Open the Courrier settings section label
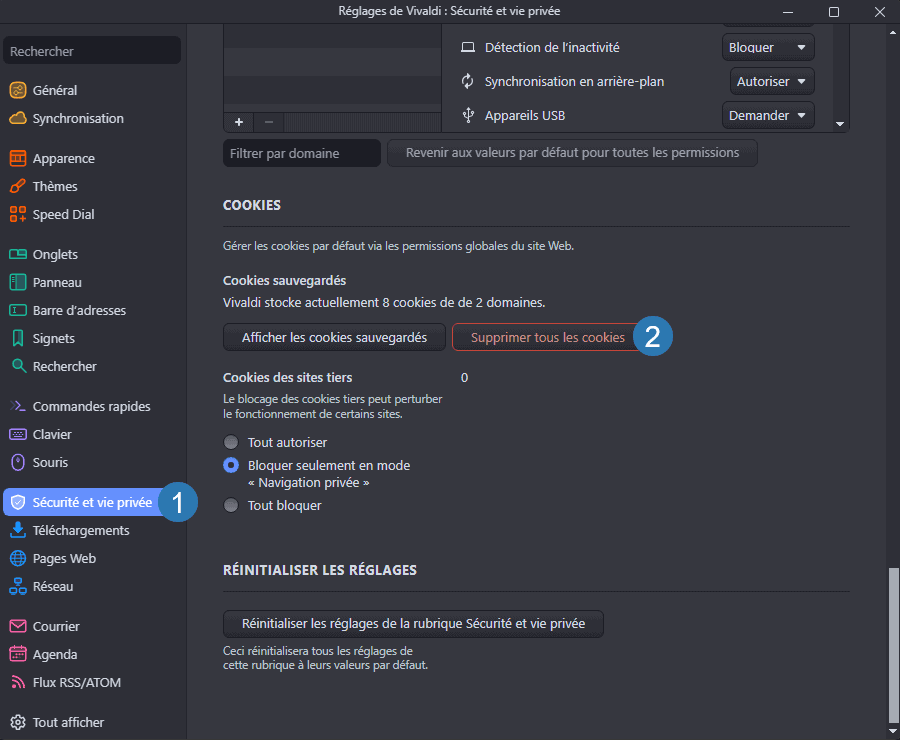 tap(56, 626)
